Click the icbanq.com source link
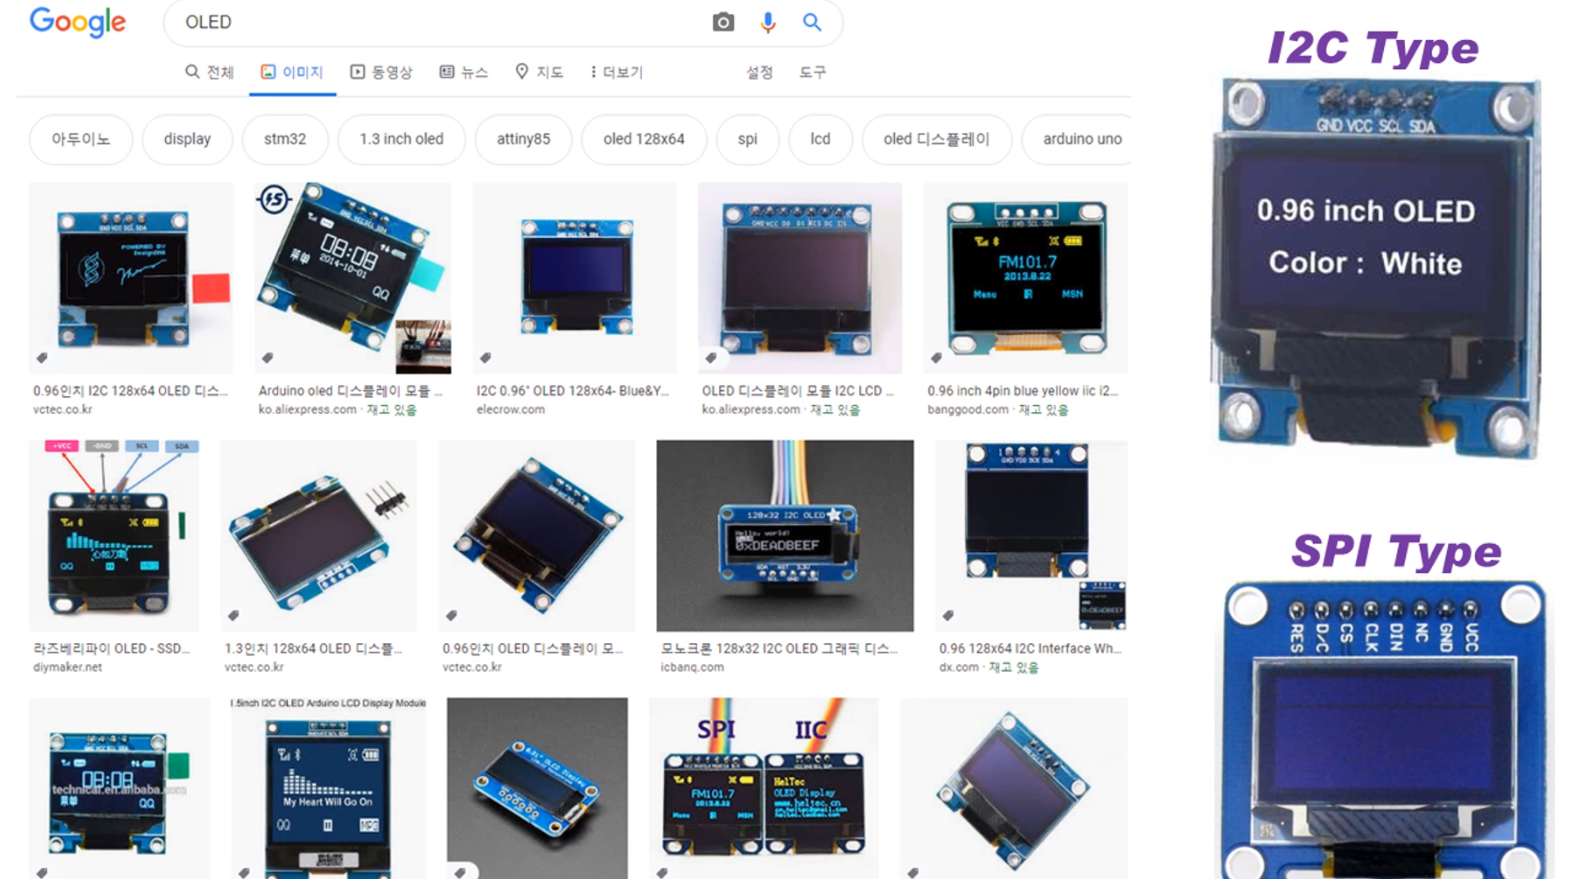Image resolution: width=1573 pixels, height=879 pixels. coord(692,667)
